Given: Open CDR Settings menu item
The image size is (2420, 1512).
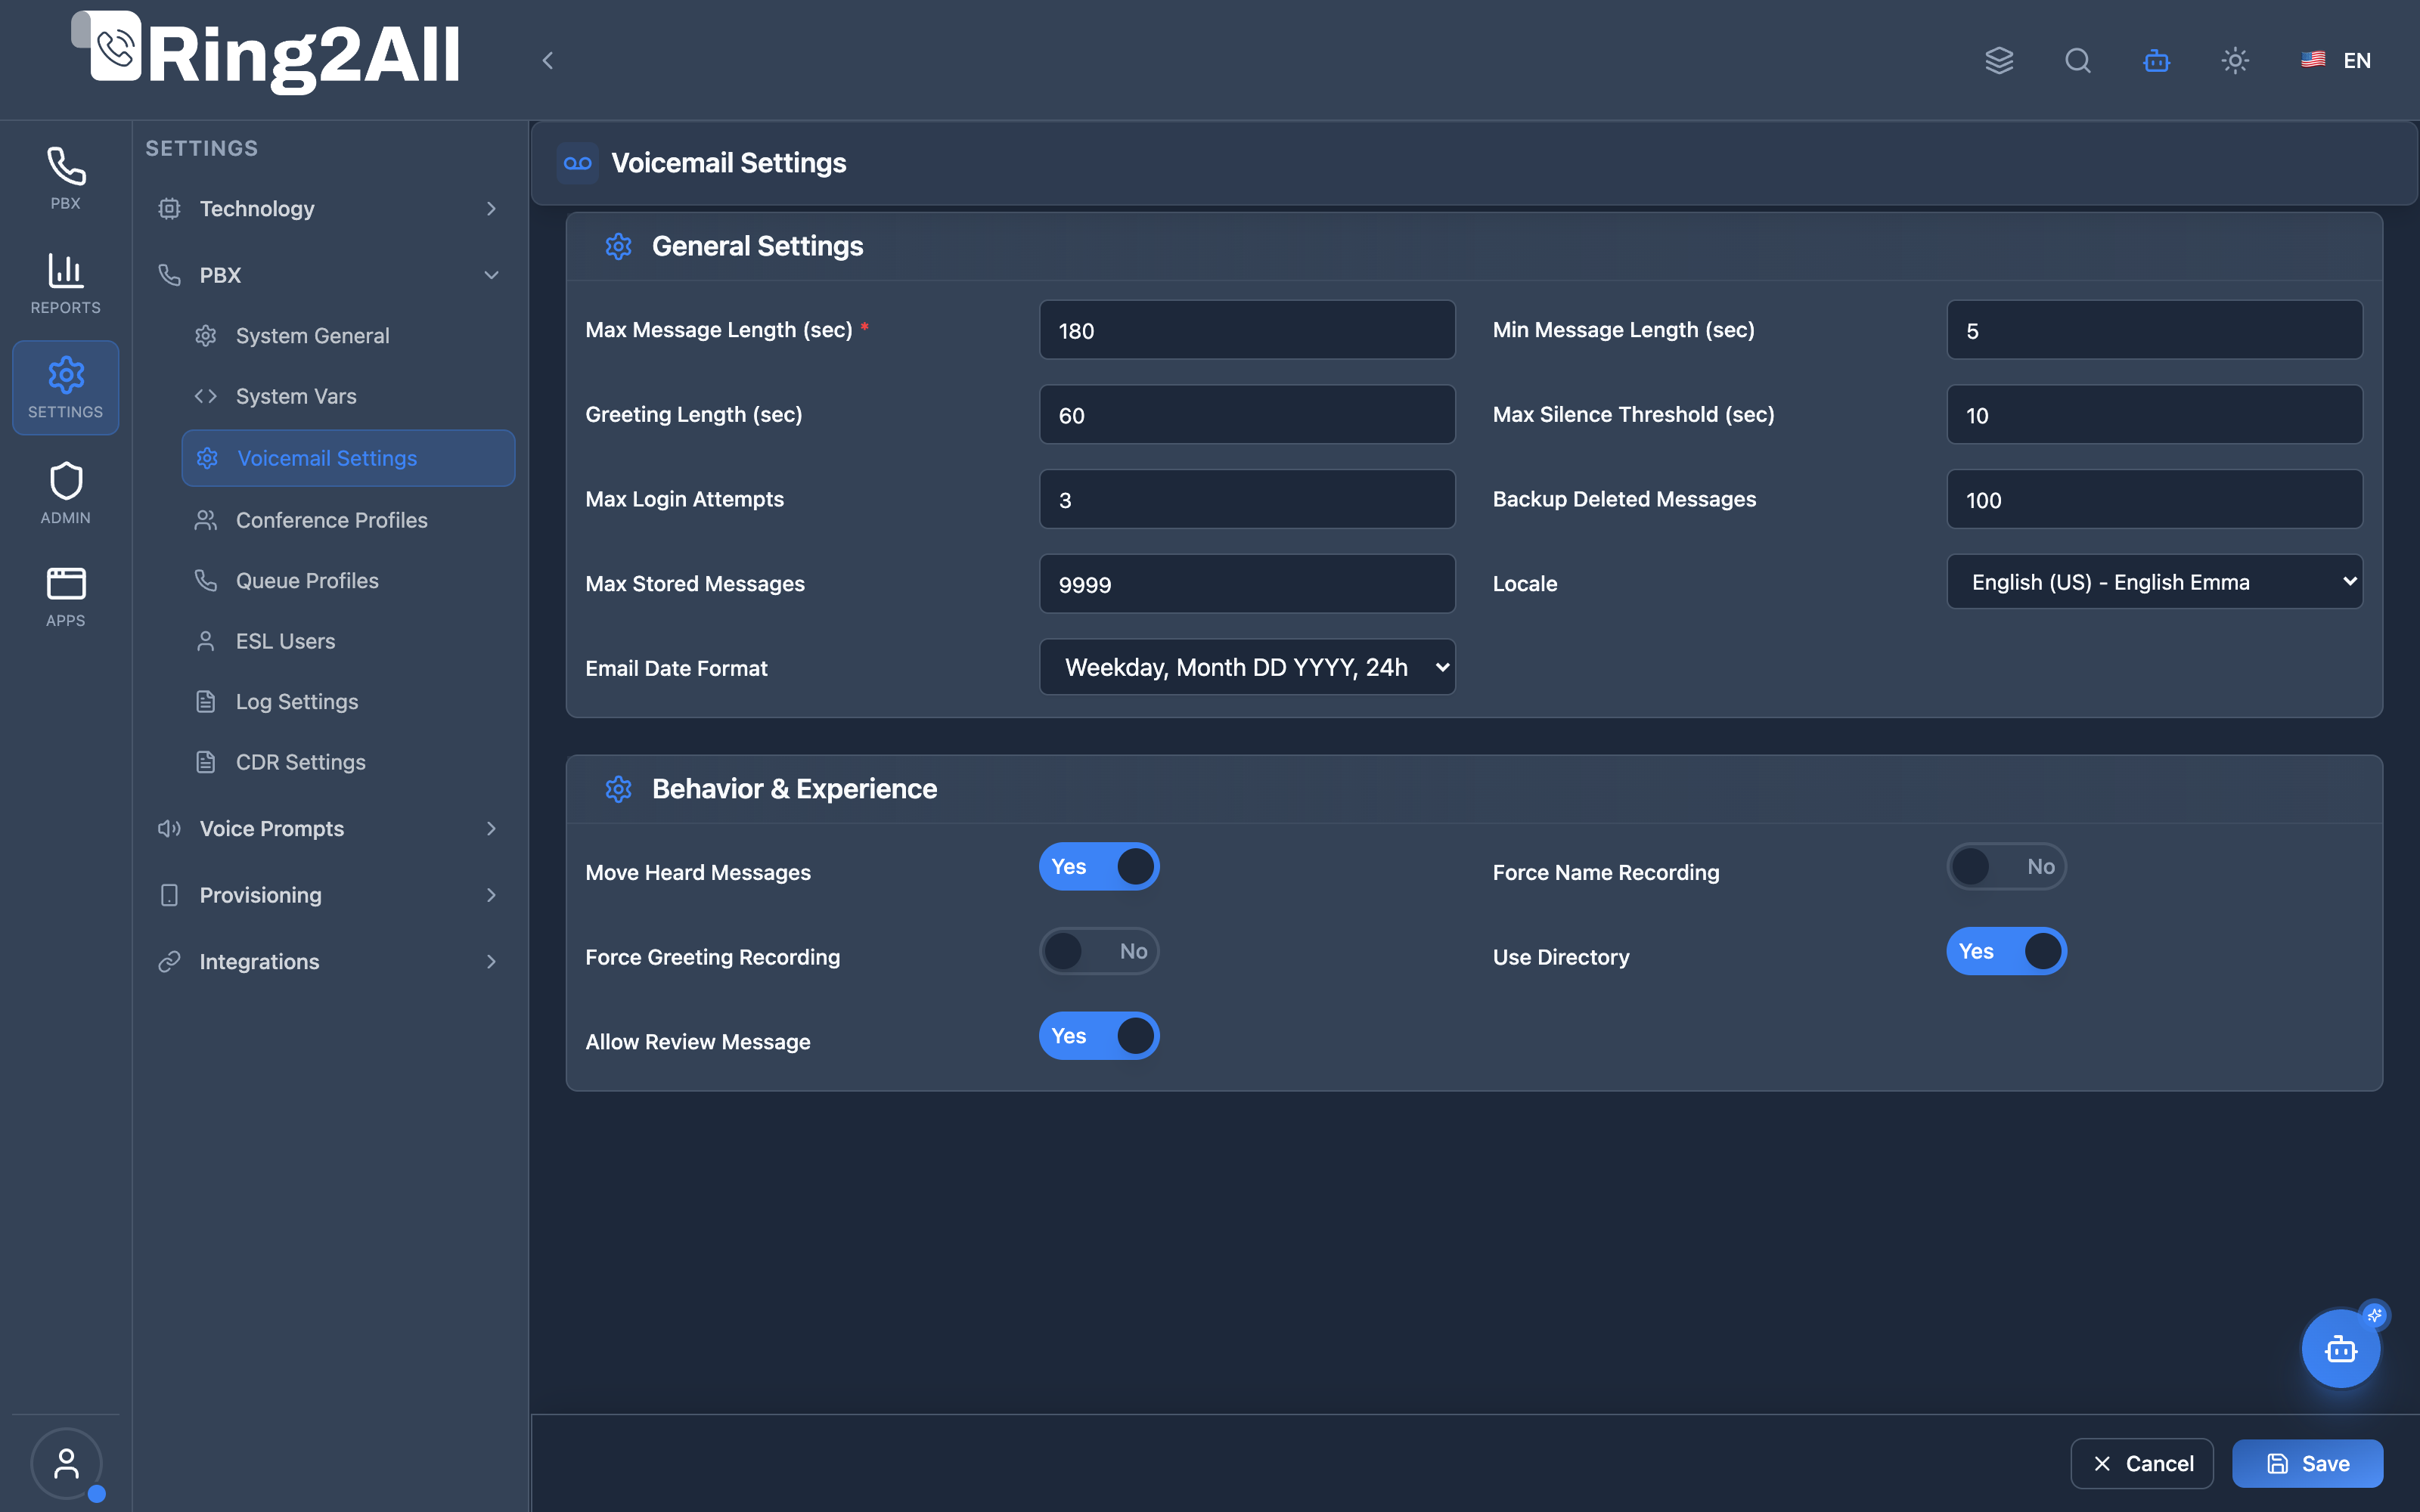Looking at the screenshot, I should [x=348, y=762].
